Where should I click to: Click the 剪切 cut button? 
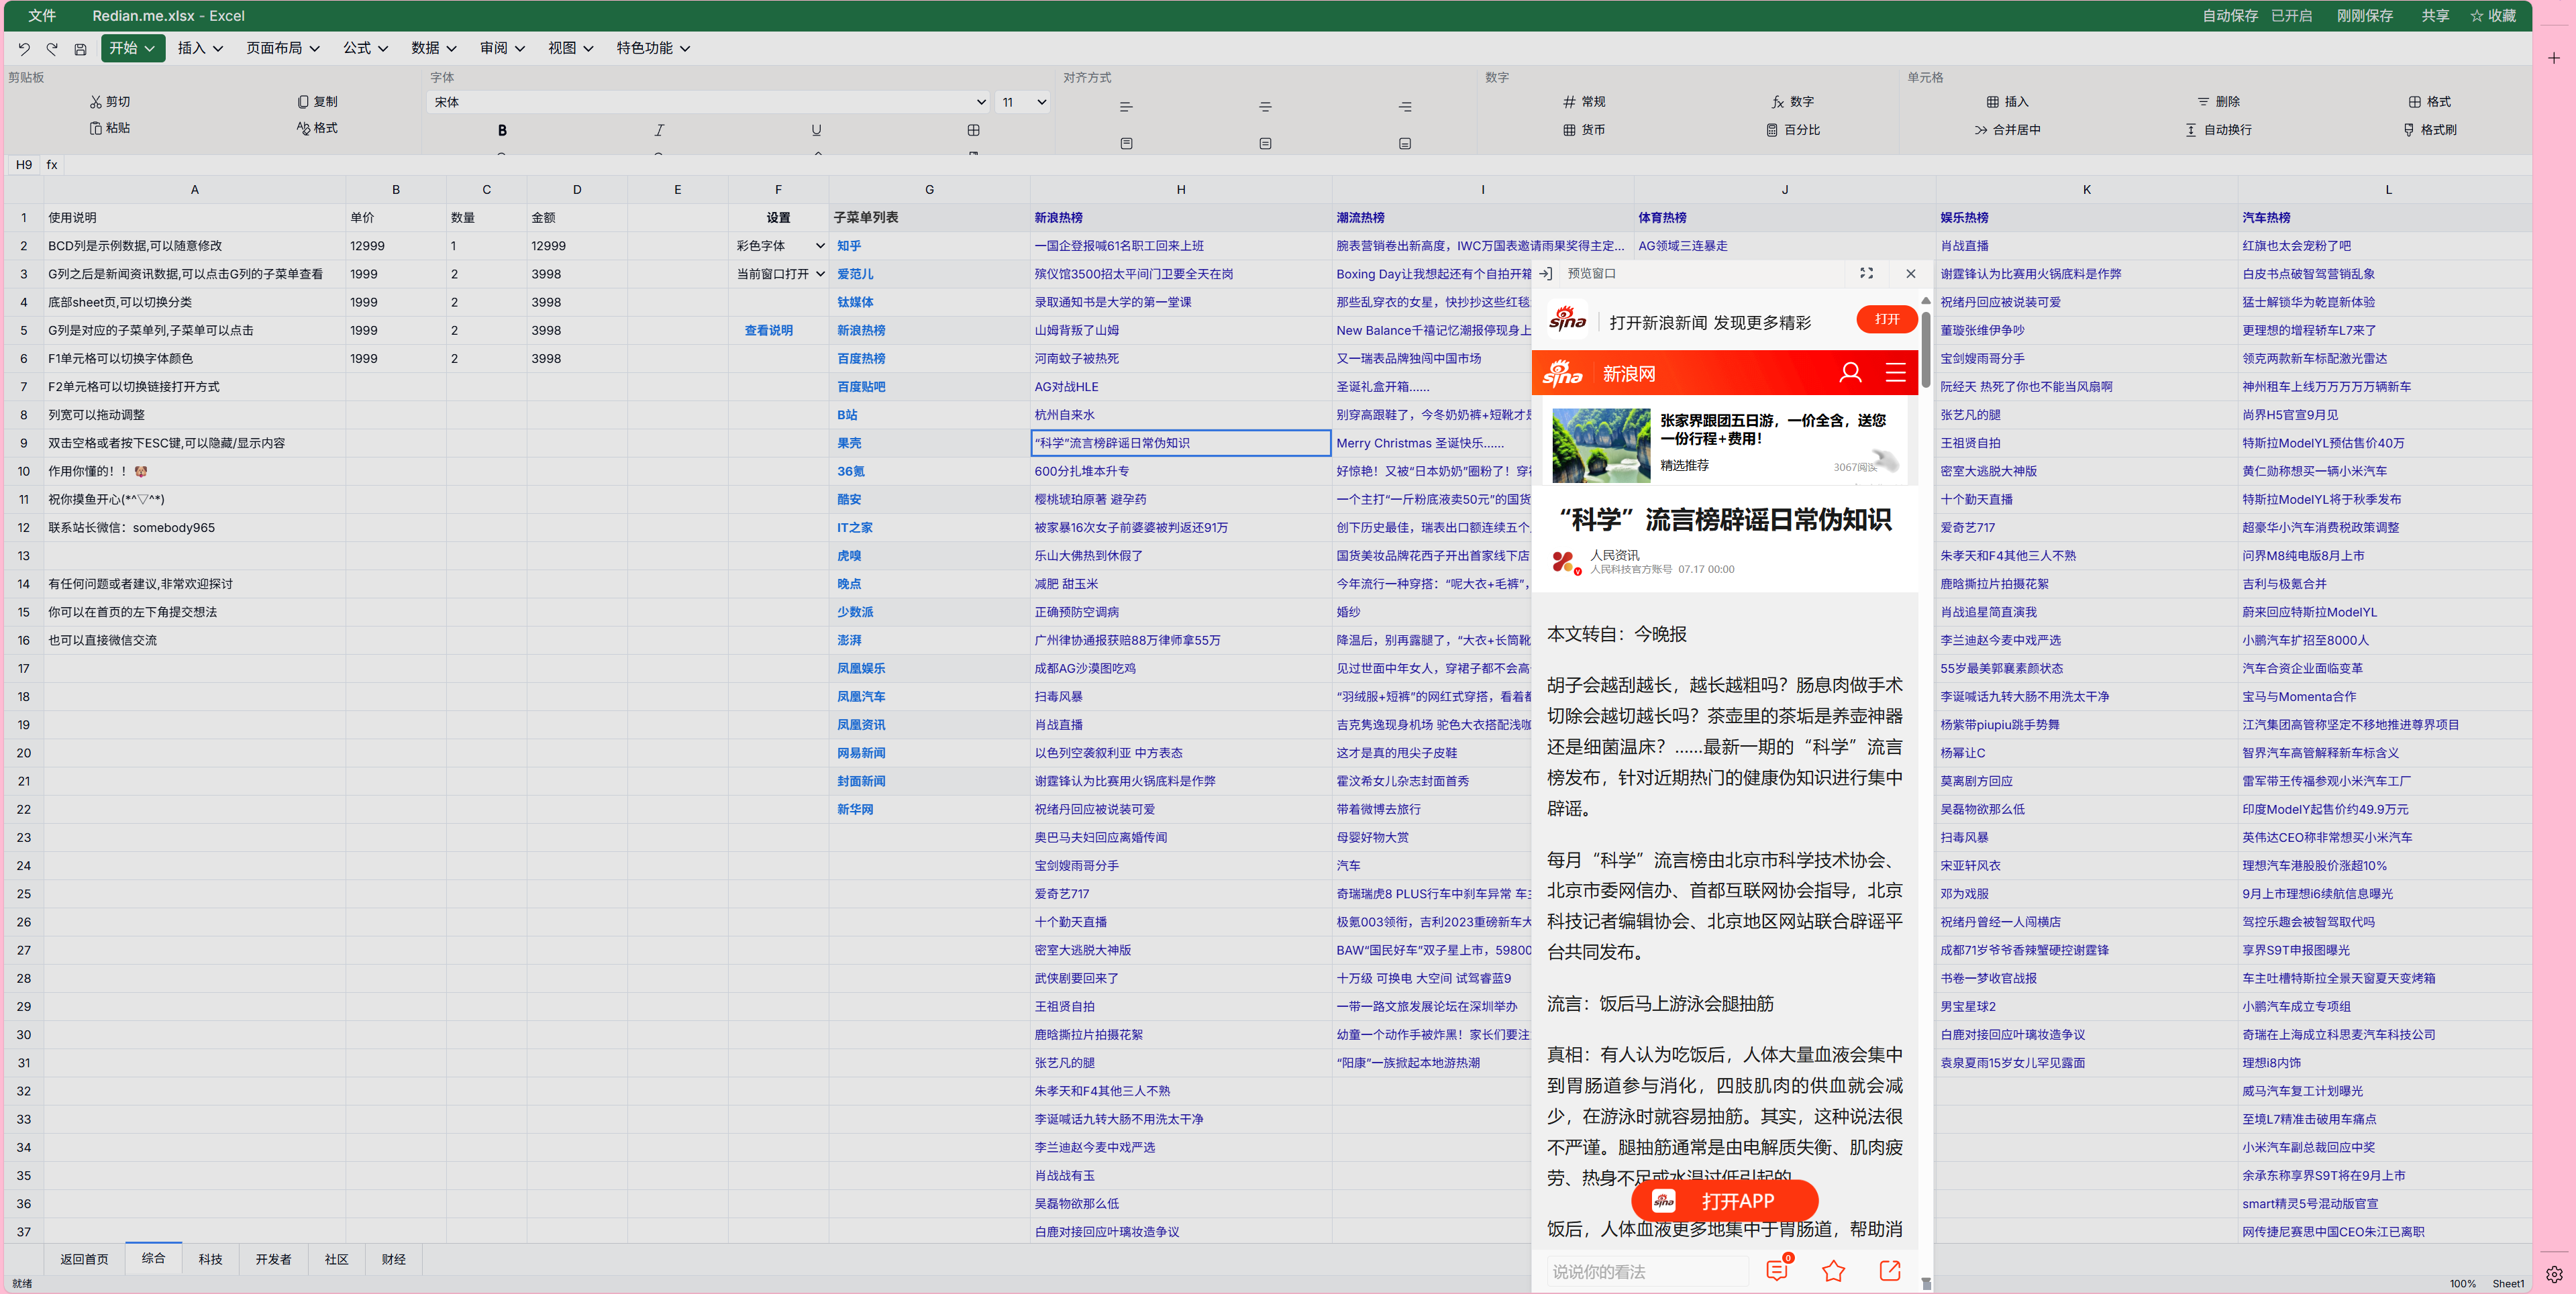(x=110, y=102)
